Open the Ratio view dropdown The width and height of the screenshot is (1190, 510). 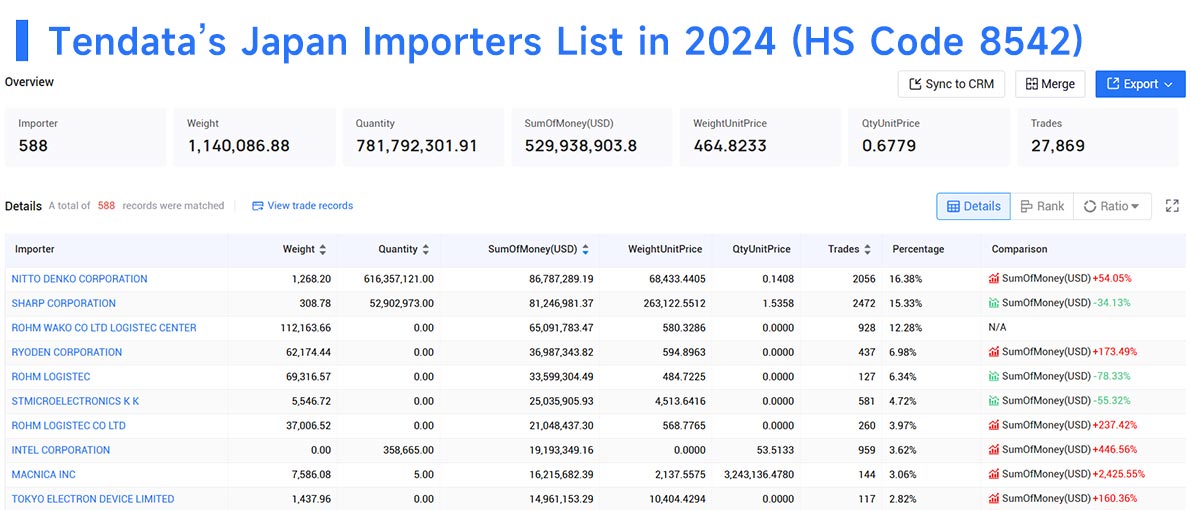(1112, 206)
